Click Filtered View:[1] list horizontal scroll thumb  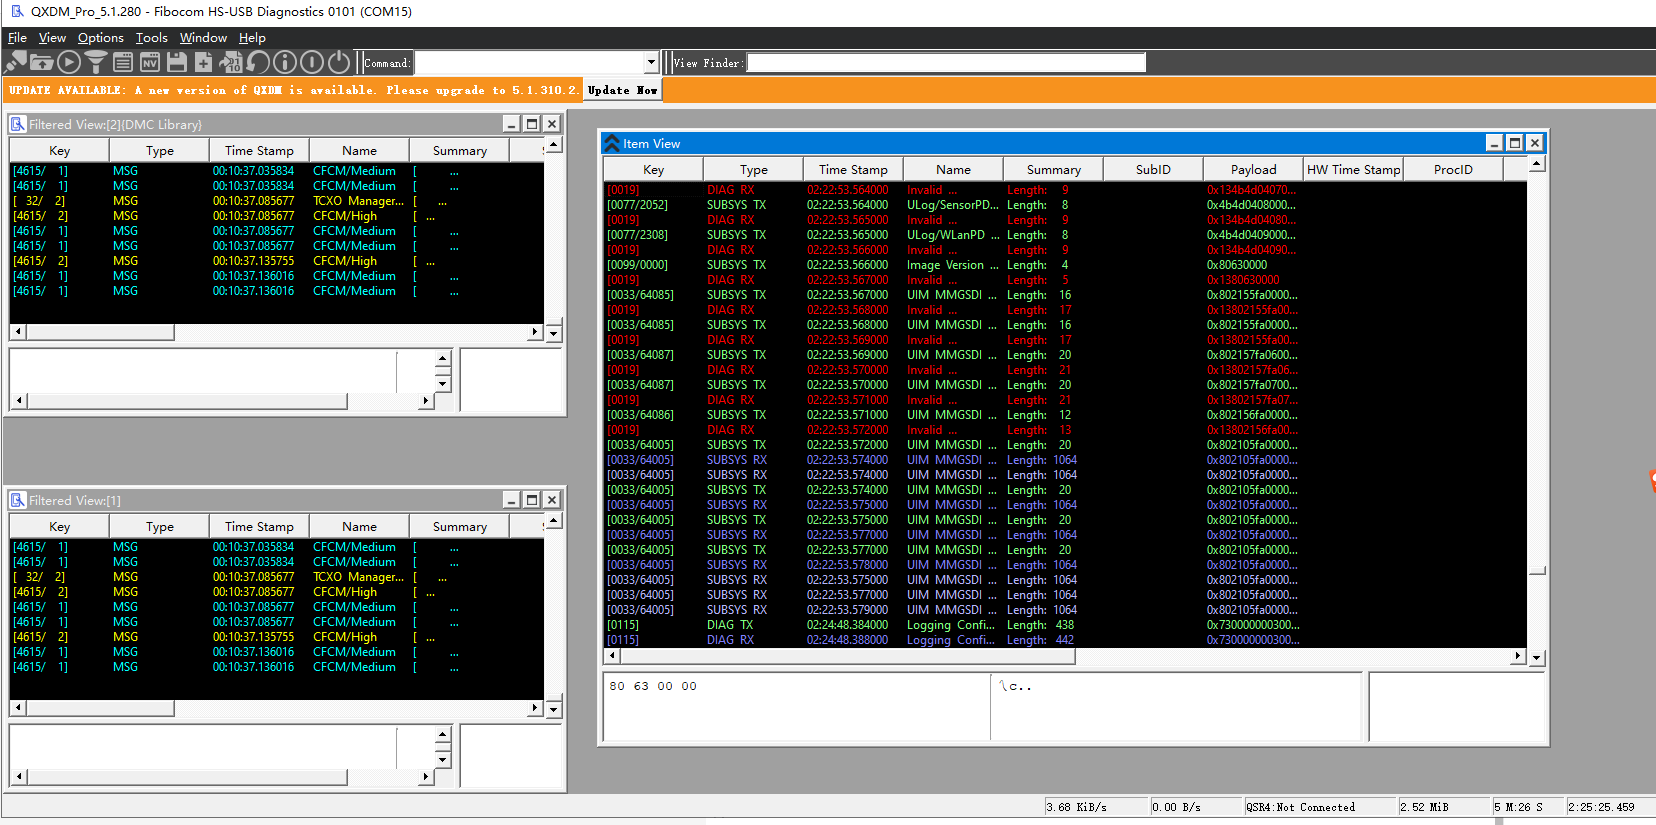click(x=100, y=708)
